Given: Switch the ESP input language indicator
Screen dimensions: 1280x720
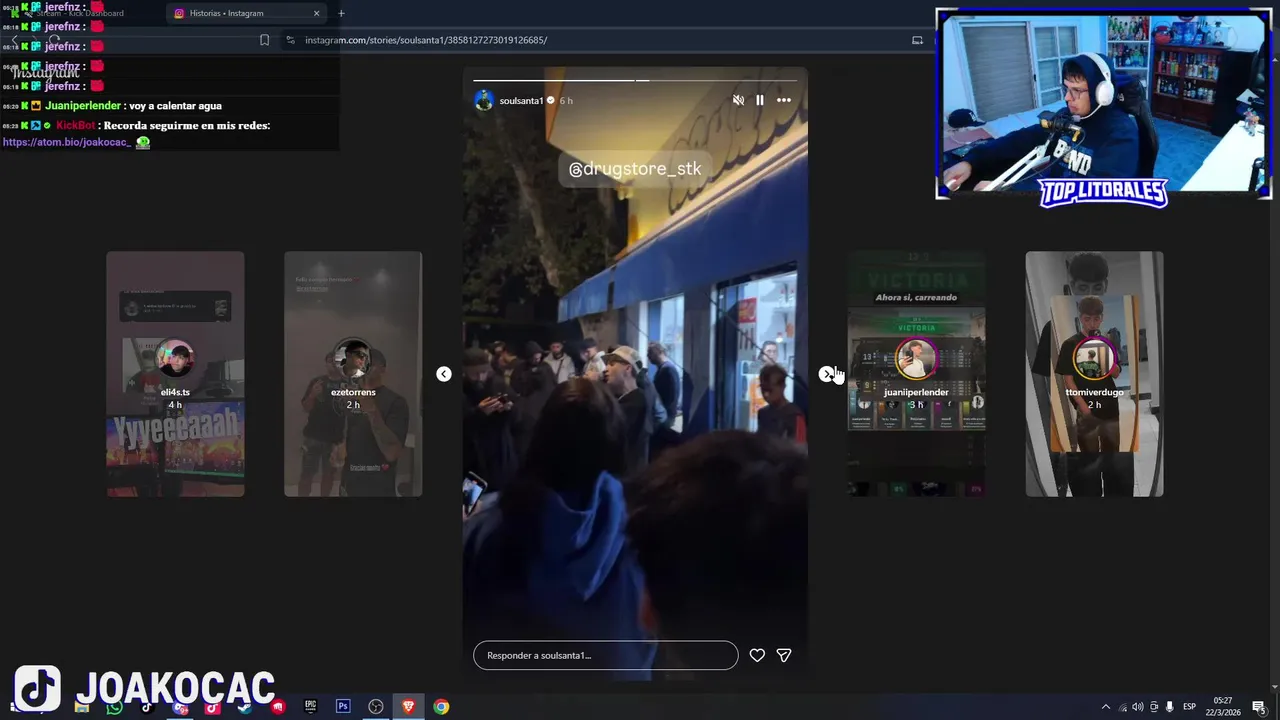Looking at the screenshot, I should 1190,707.
